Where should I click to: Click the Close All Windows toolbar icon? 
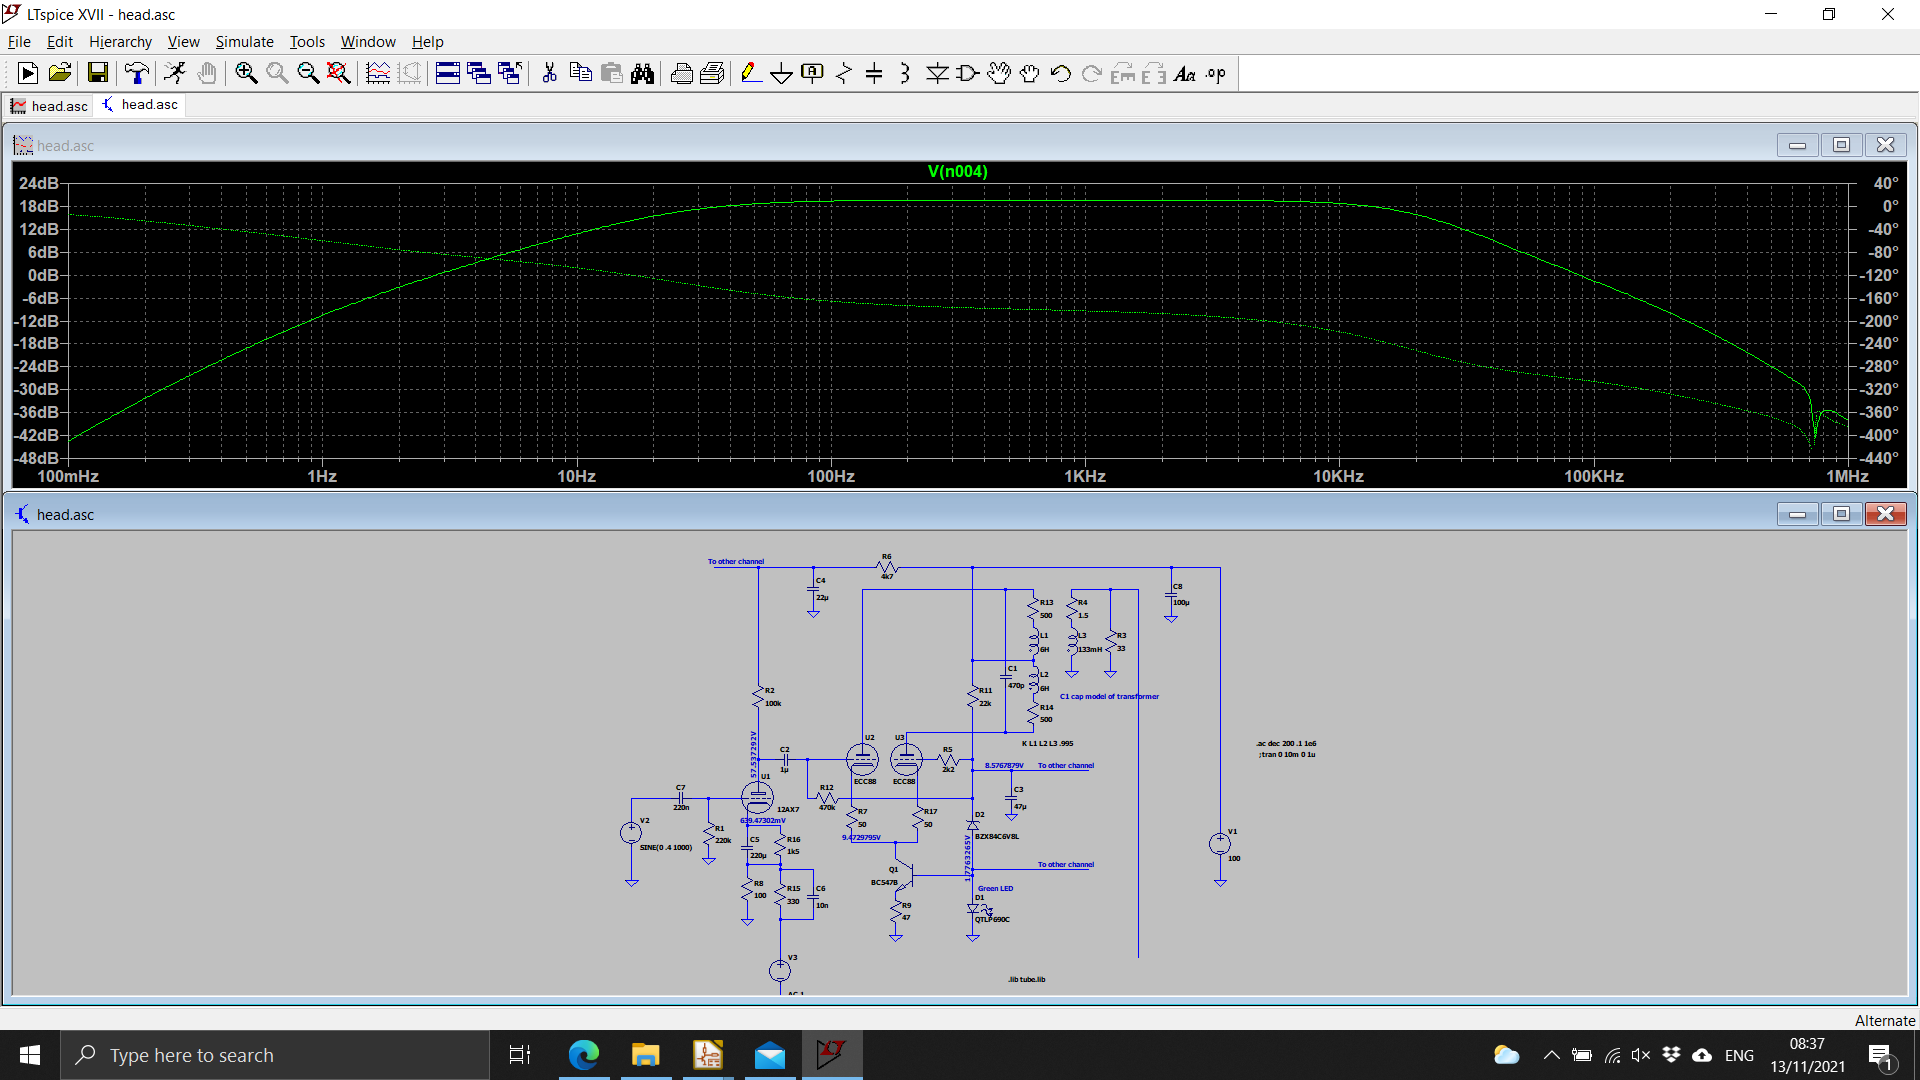510,73
